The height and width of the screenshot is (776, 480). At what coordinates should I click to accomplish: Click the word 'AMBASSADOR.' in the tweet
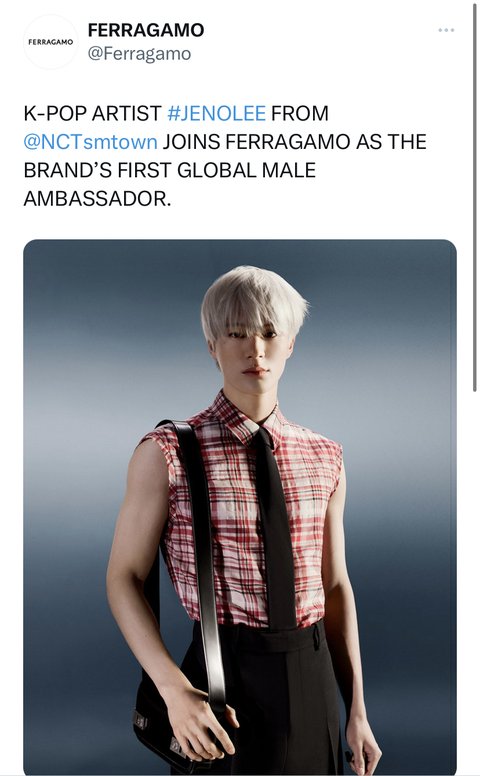click(97, 199)
